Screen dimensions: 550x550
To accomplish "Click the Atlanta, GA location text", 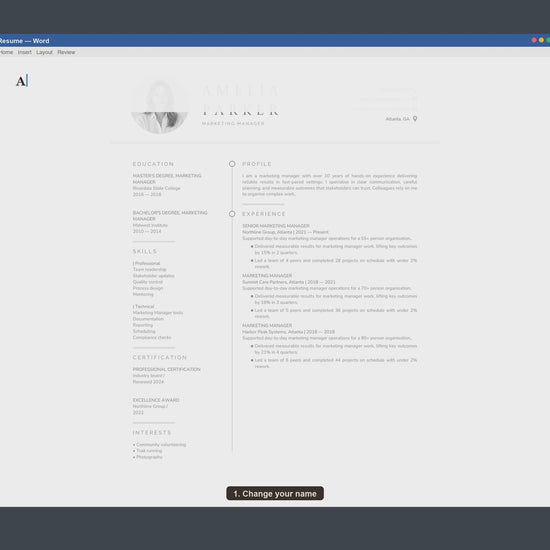I will 397,119.
